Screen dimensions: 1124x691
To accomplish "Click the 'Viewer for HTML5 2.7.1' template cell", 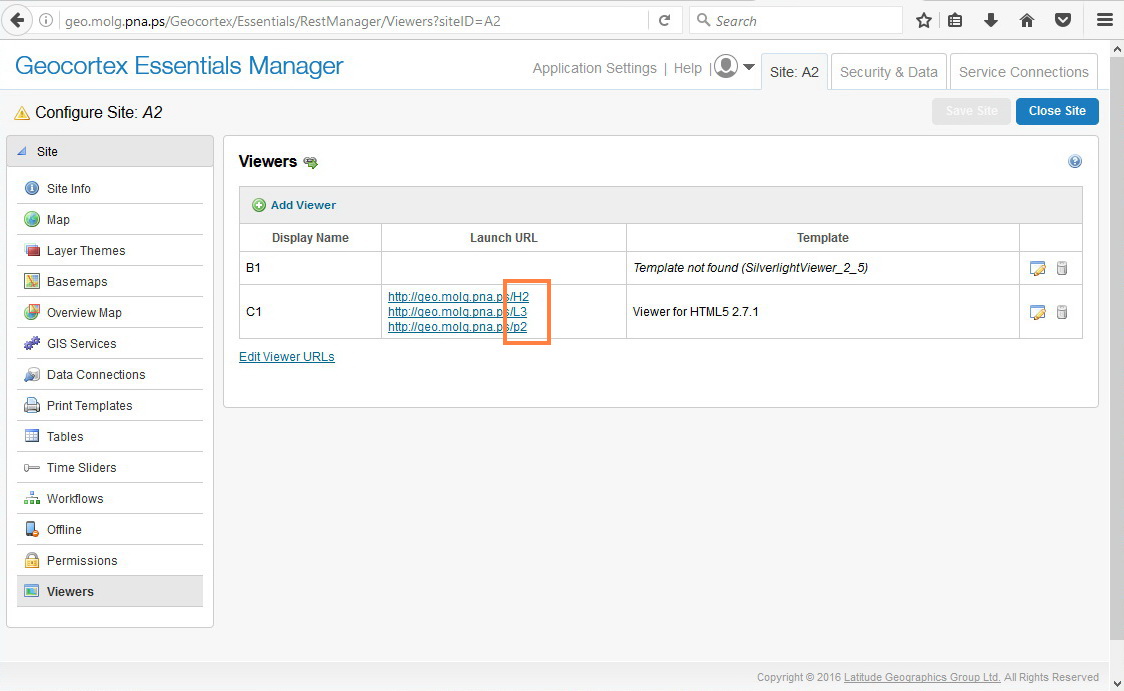I will 823,312.
